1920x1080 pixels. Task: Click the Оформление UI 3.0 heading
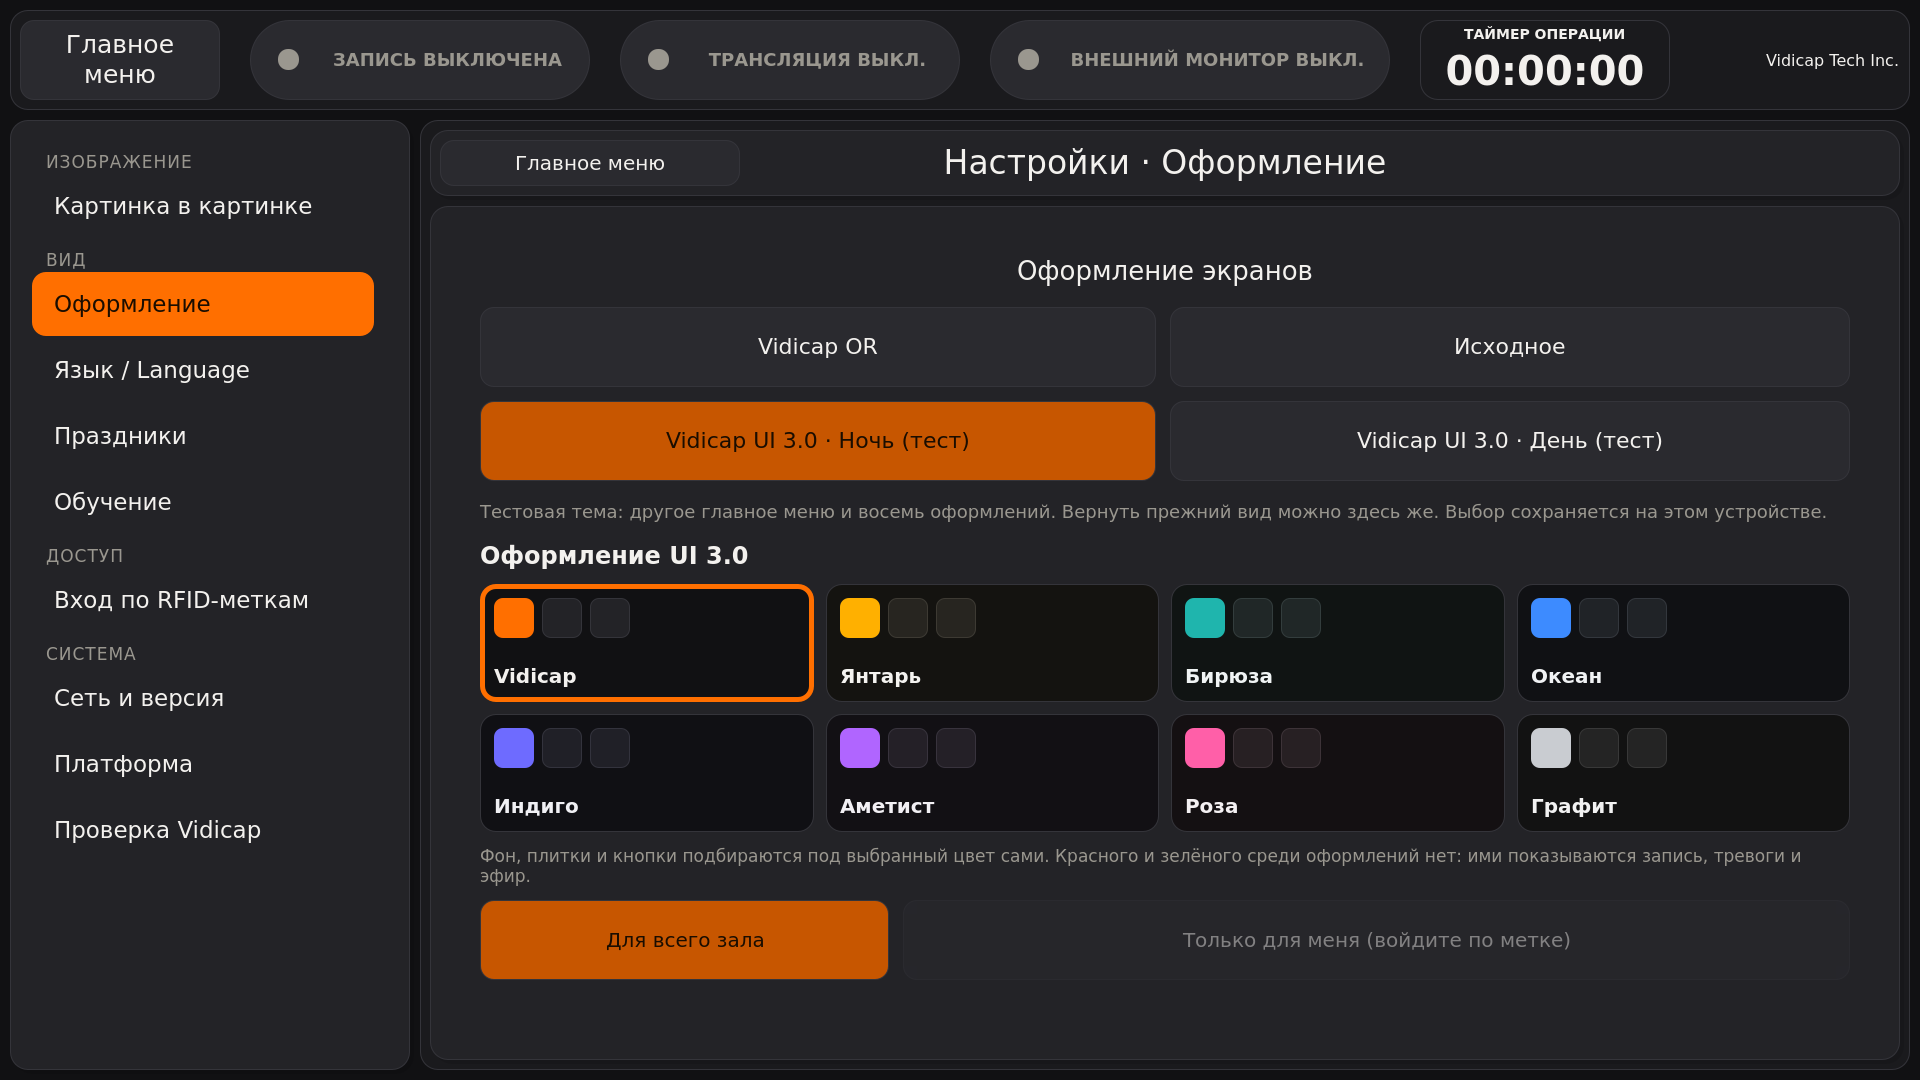click(614, 556)
